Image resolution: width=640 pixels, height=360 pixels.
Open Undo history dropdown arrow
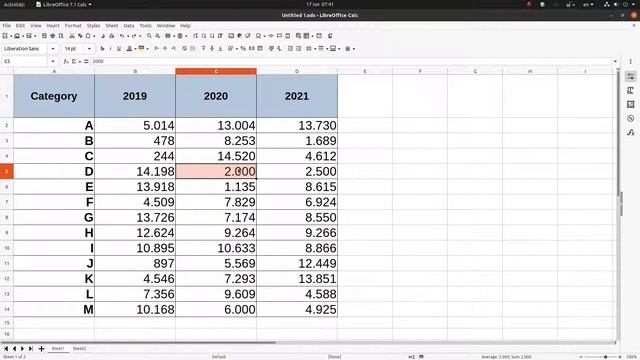128,36
